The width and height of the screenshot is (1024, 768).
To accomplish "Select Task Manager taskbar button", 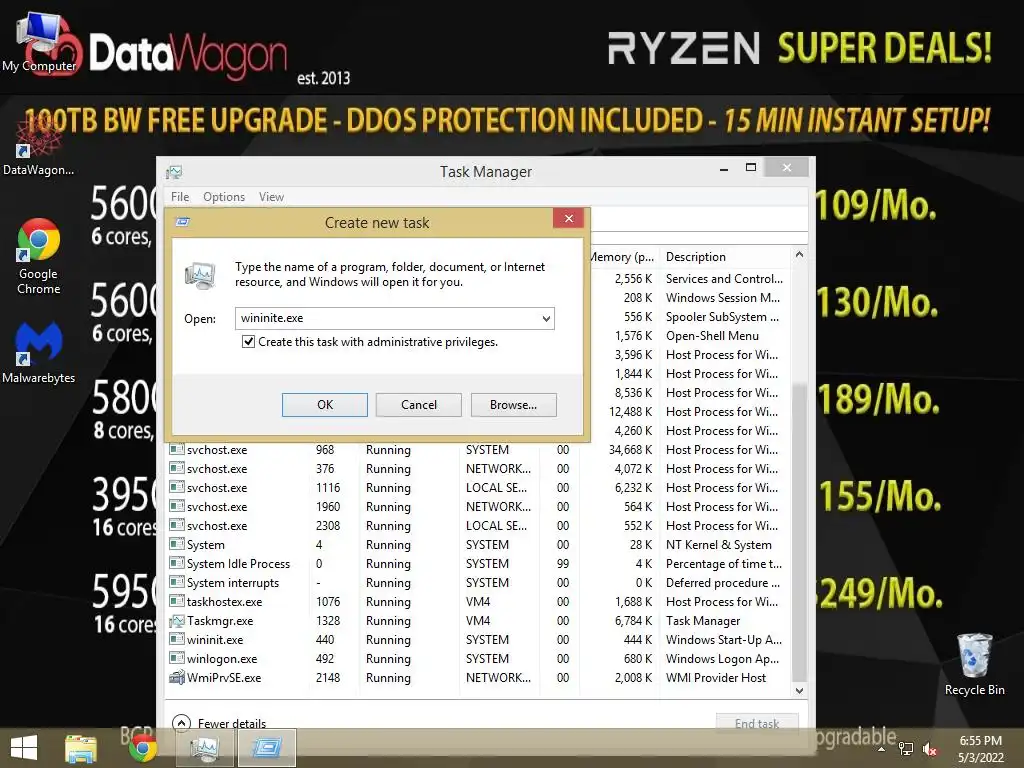I will coord(204,748).
